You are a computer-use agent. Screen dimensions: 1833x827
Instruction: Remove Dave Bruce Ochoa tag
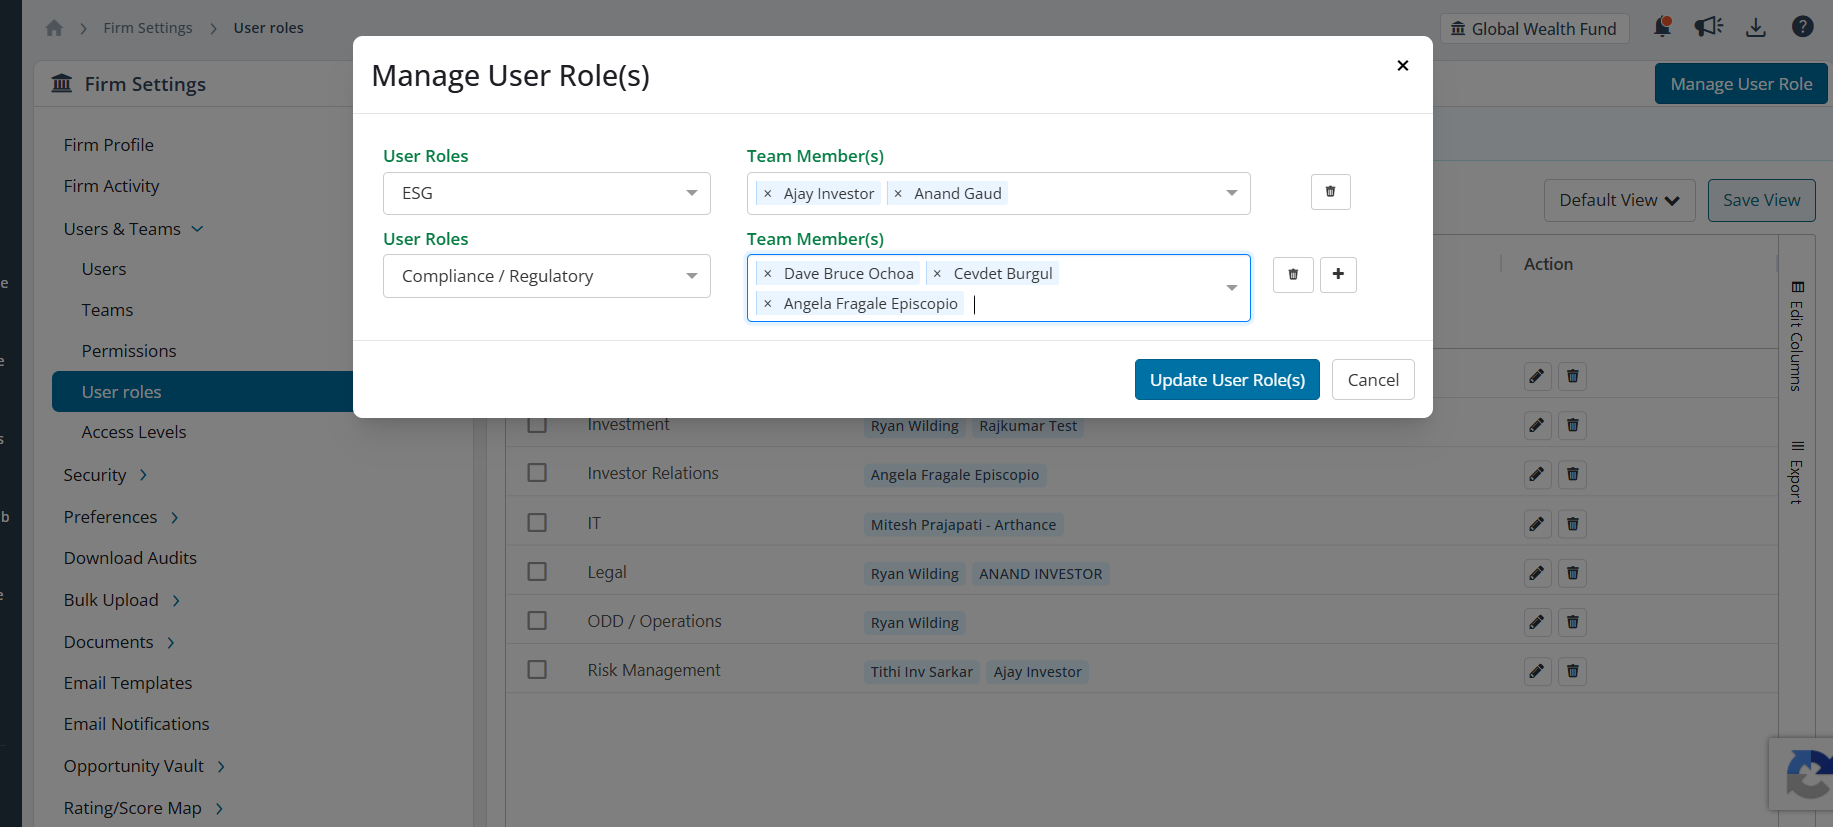(x=768, y=274)
